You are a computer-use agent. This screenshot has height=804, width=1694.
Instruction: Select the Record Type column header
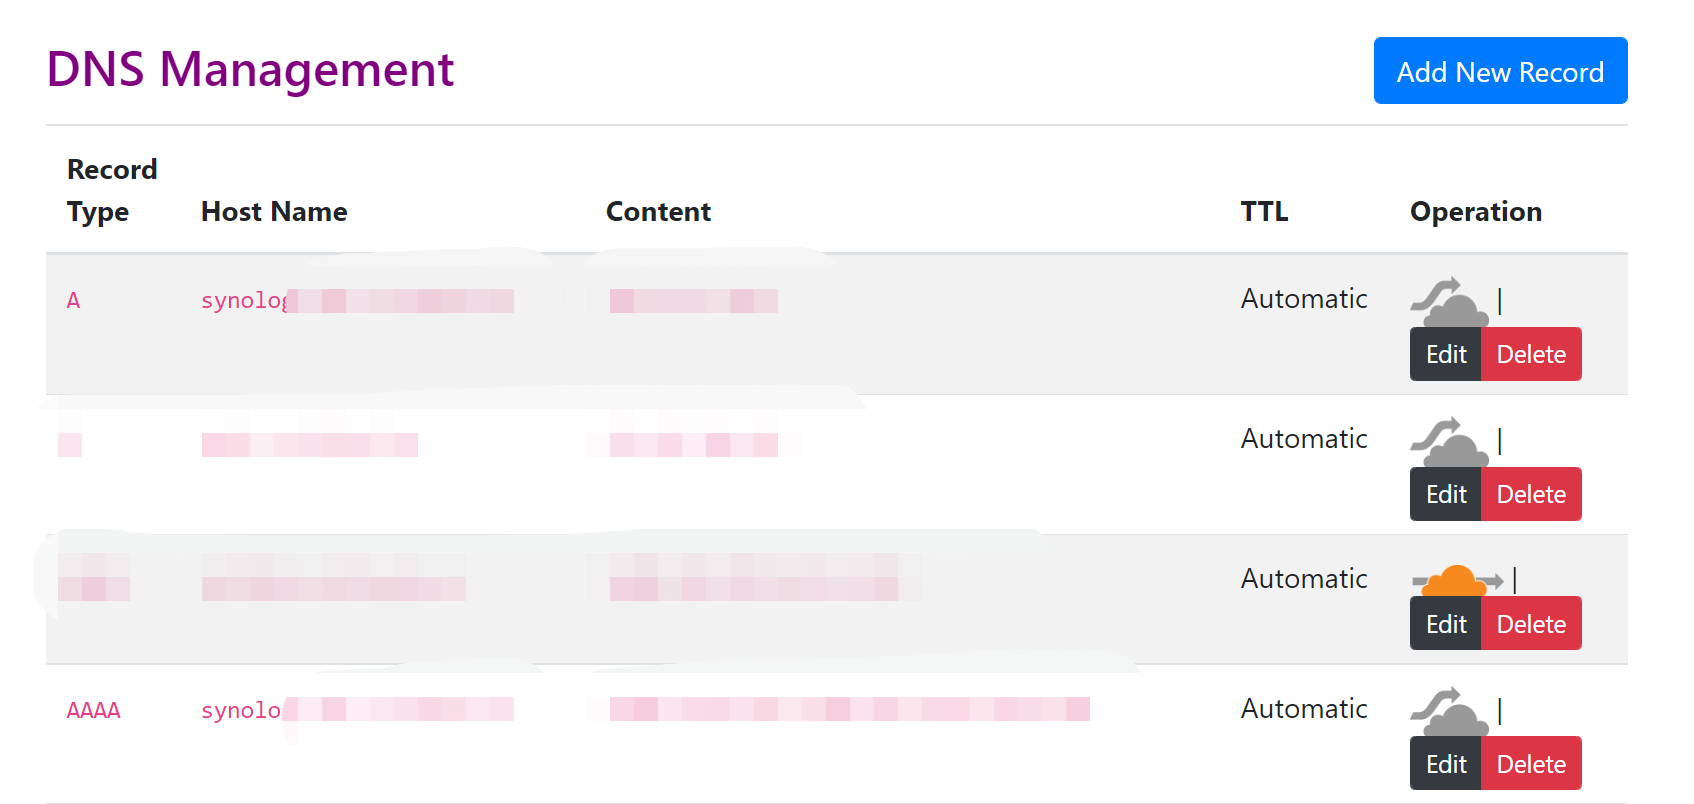[x=112, y=190]
